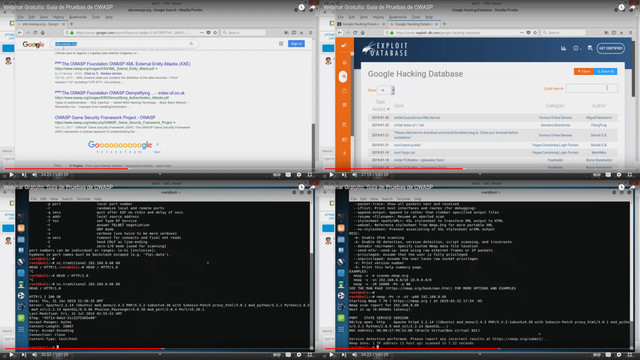Viewport: 640px width, 360px height.
Task: Select Exploit-DB sidebar home icon
Action: point(344,62)
